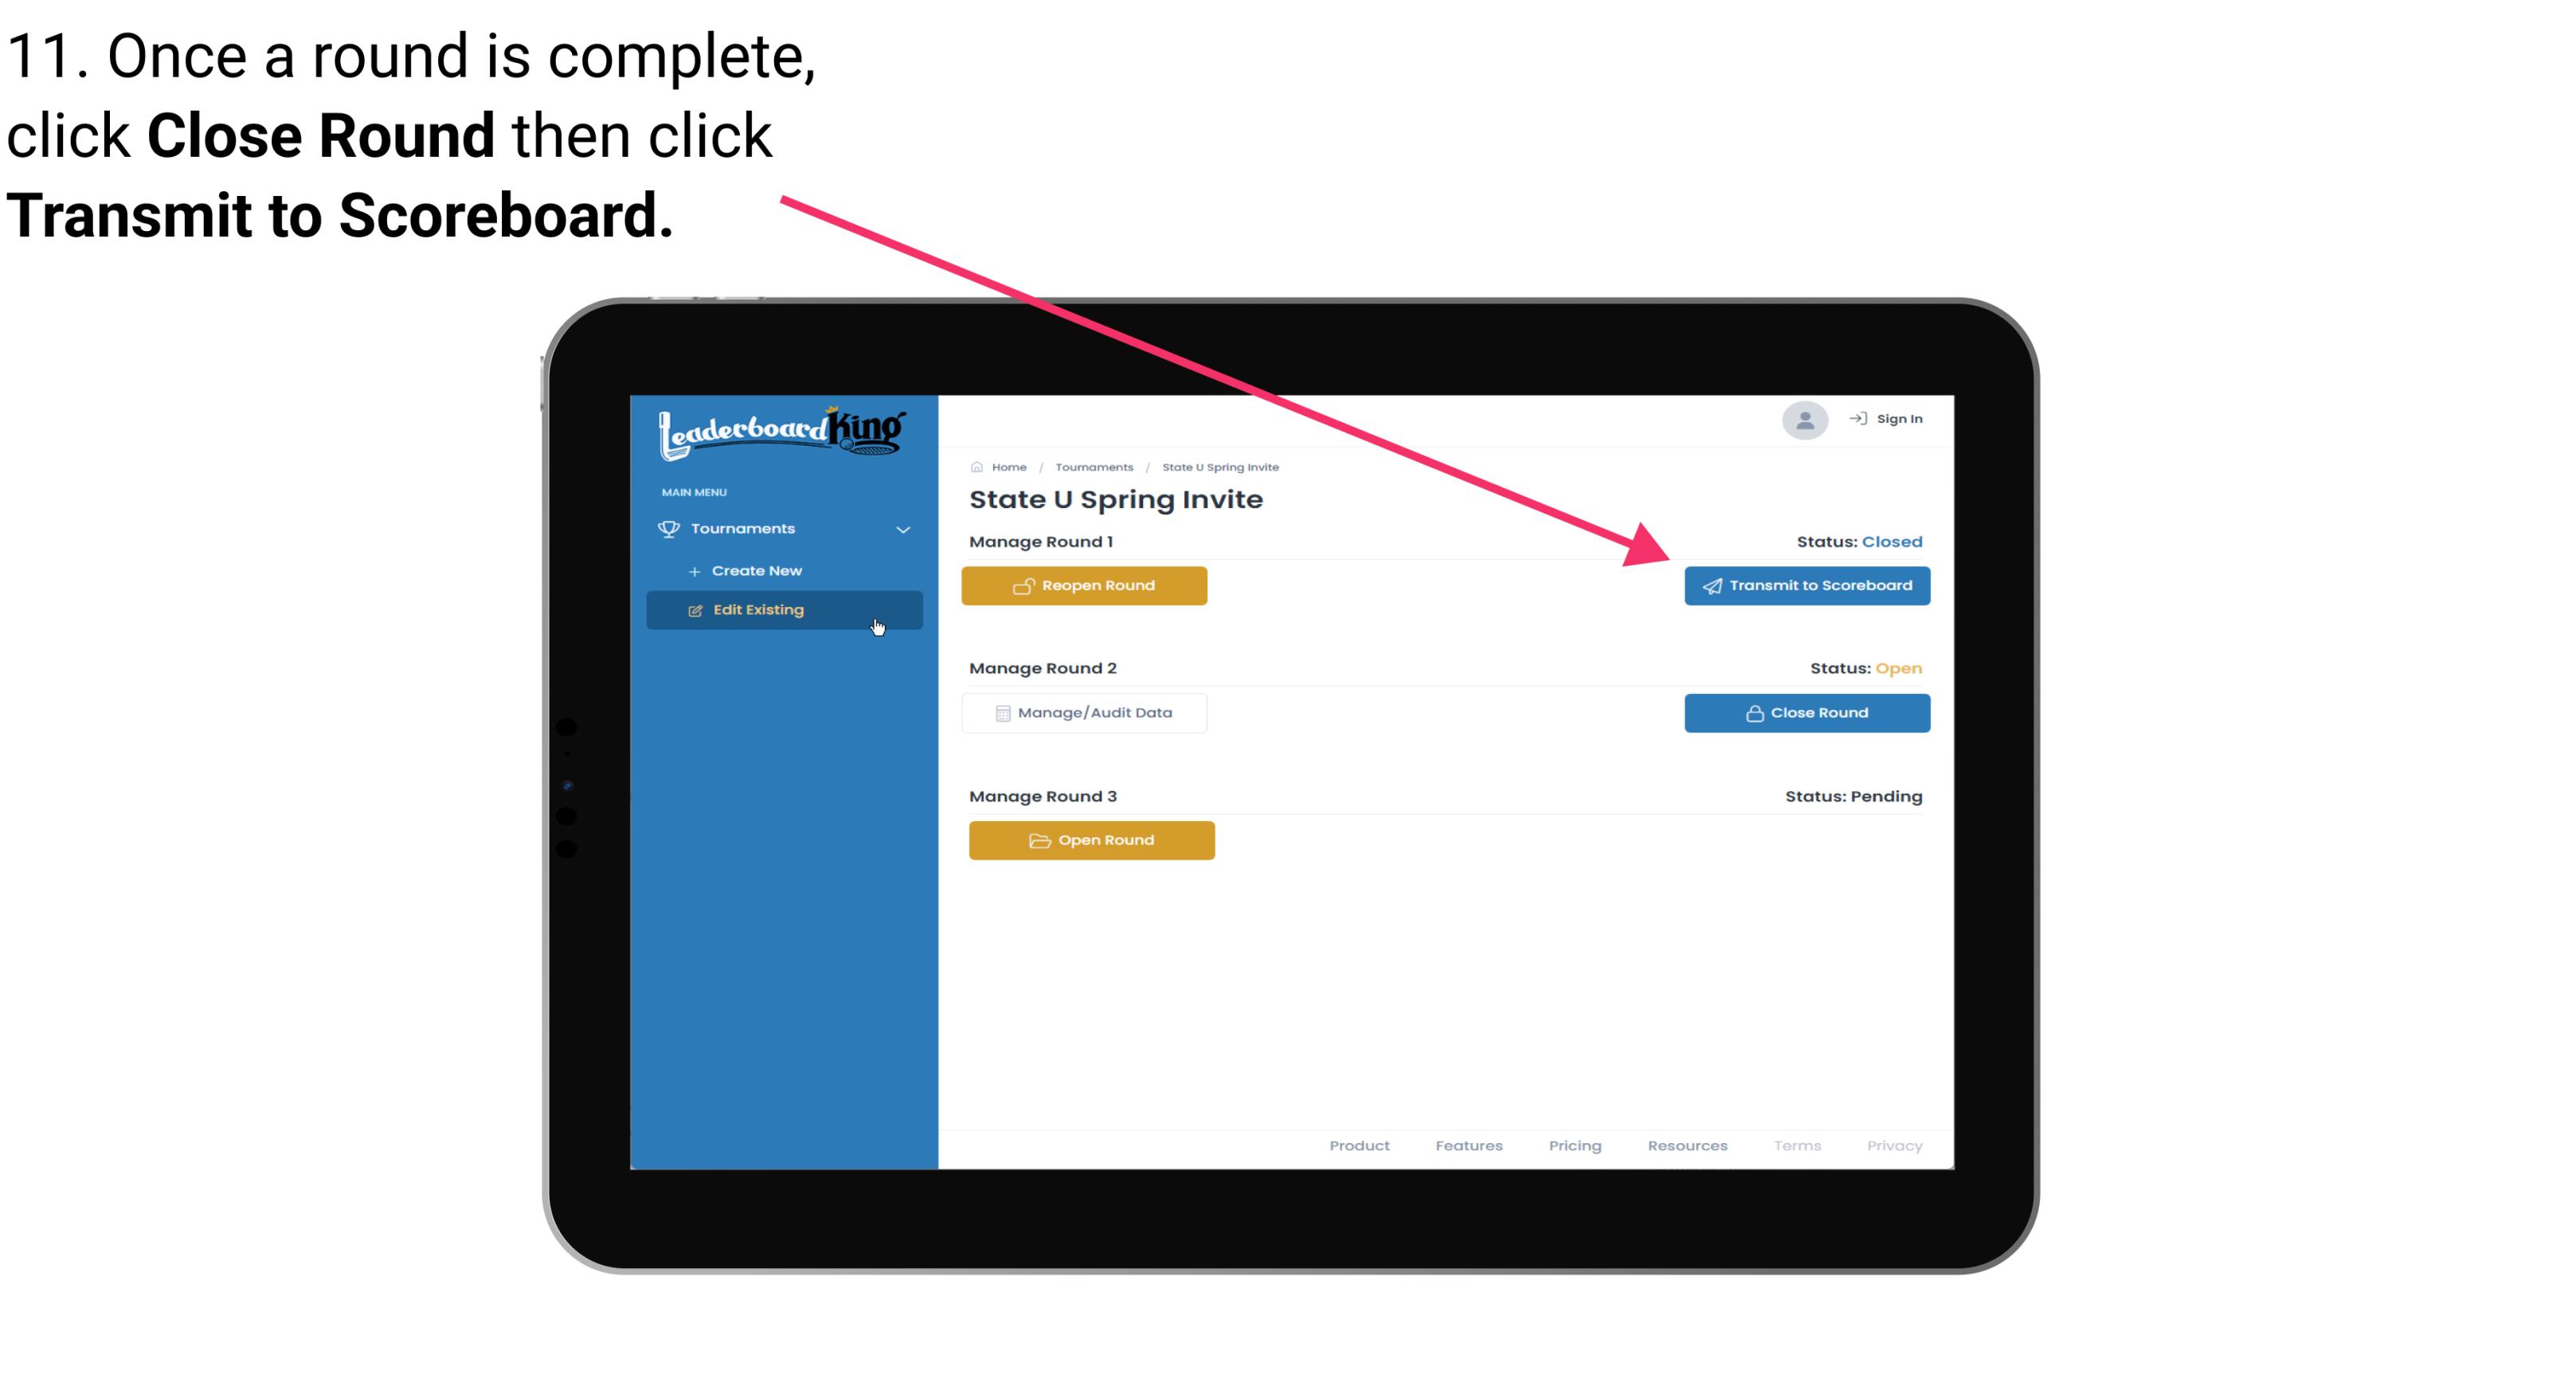Click the Features footer navigation item
Viewport: 2576px width, 1386px height.
1469,1145
